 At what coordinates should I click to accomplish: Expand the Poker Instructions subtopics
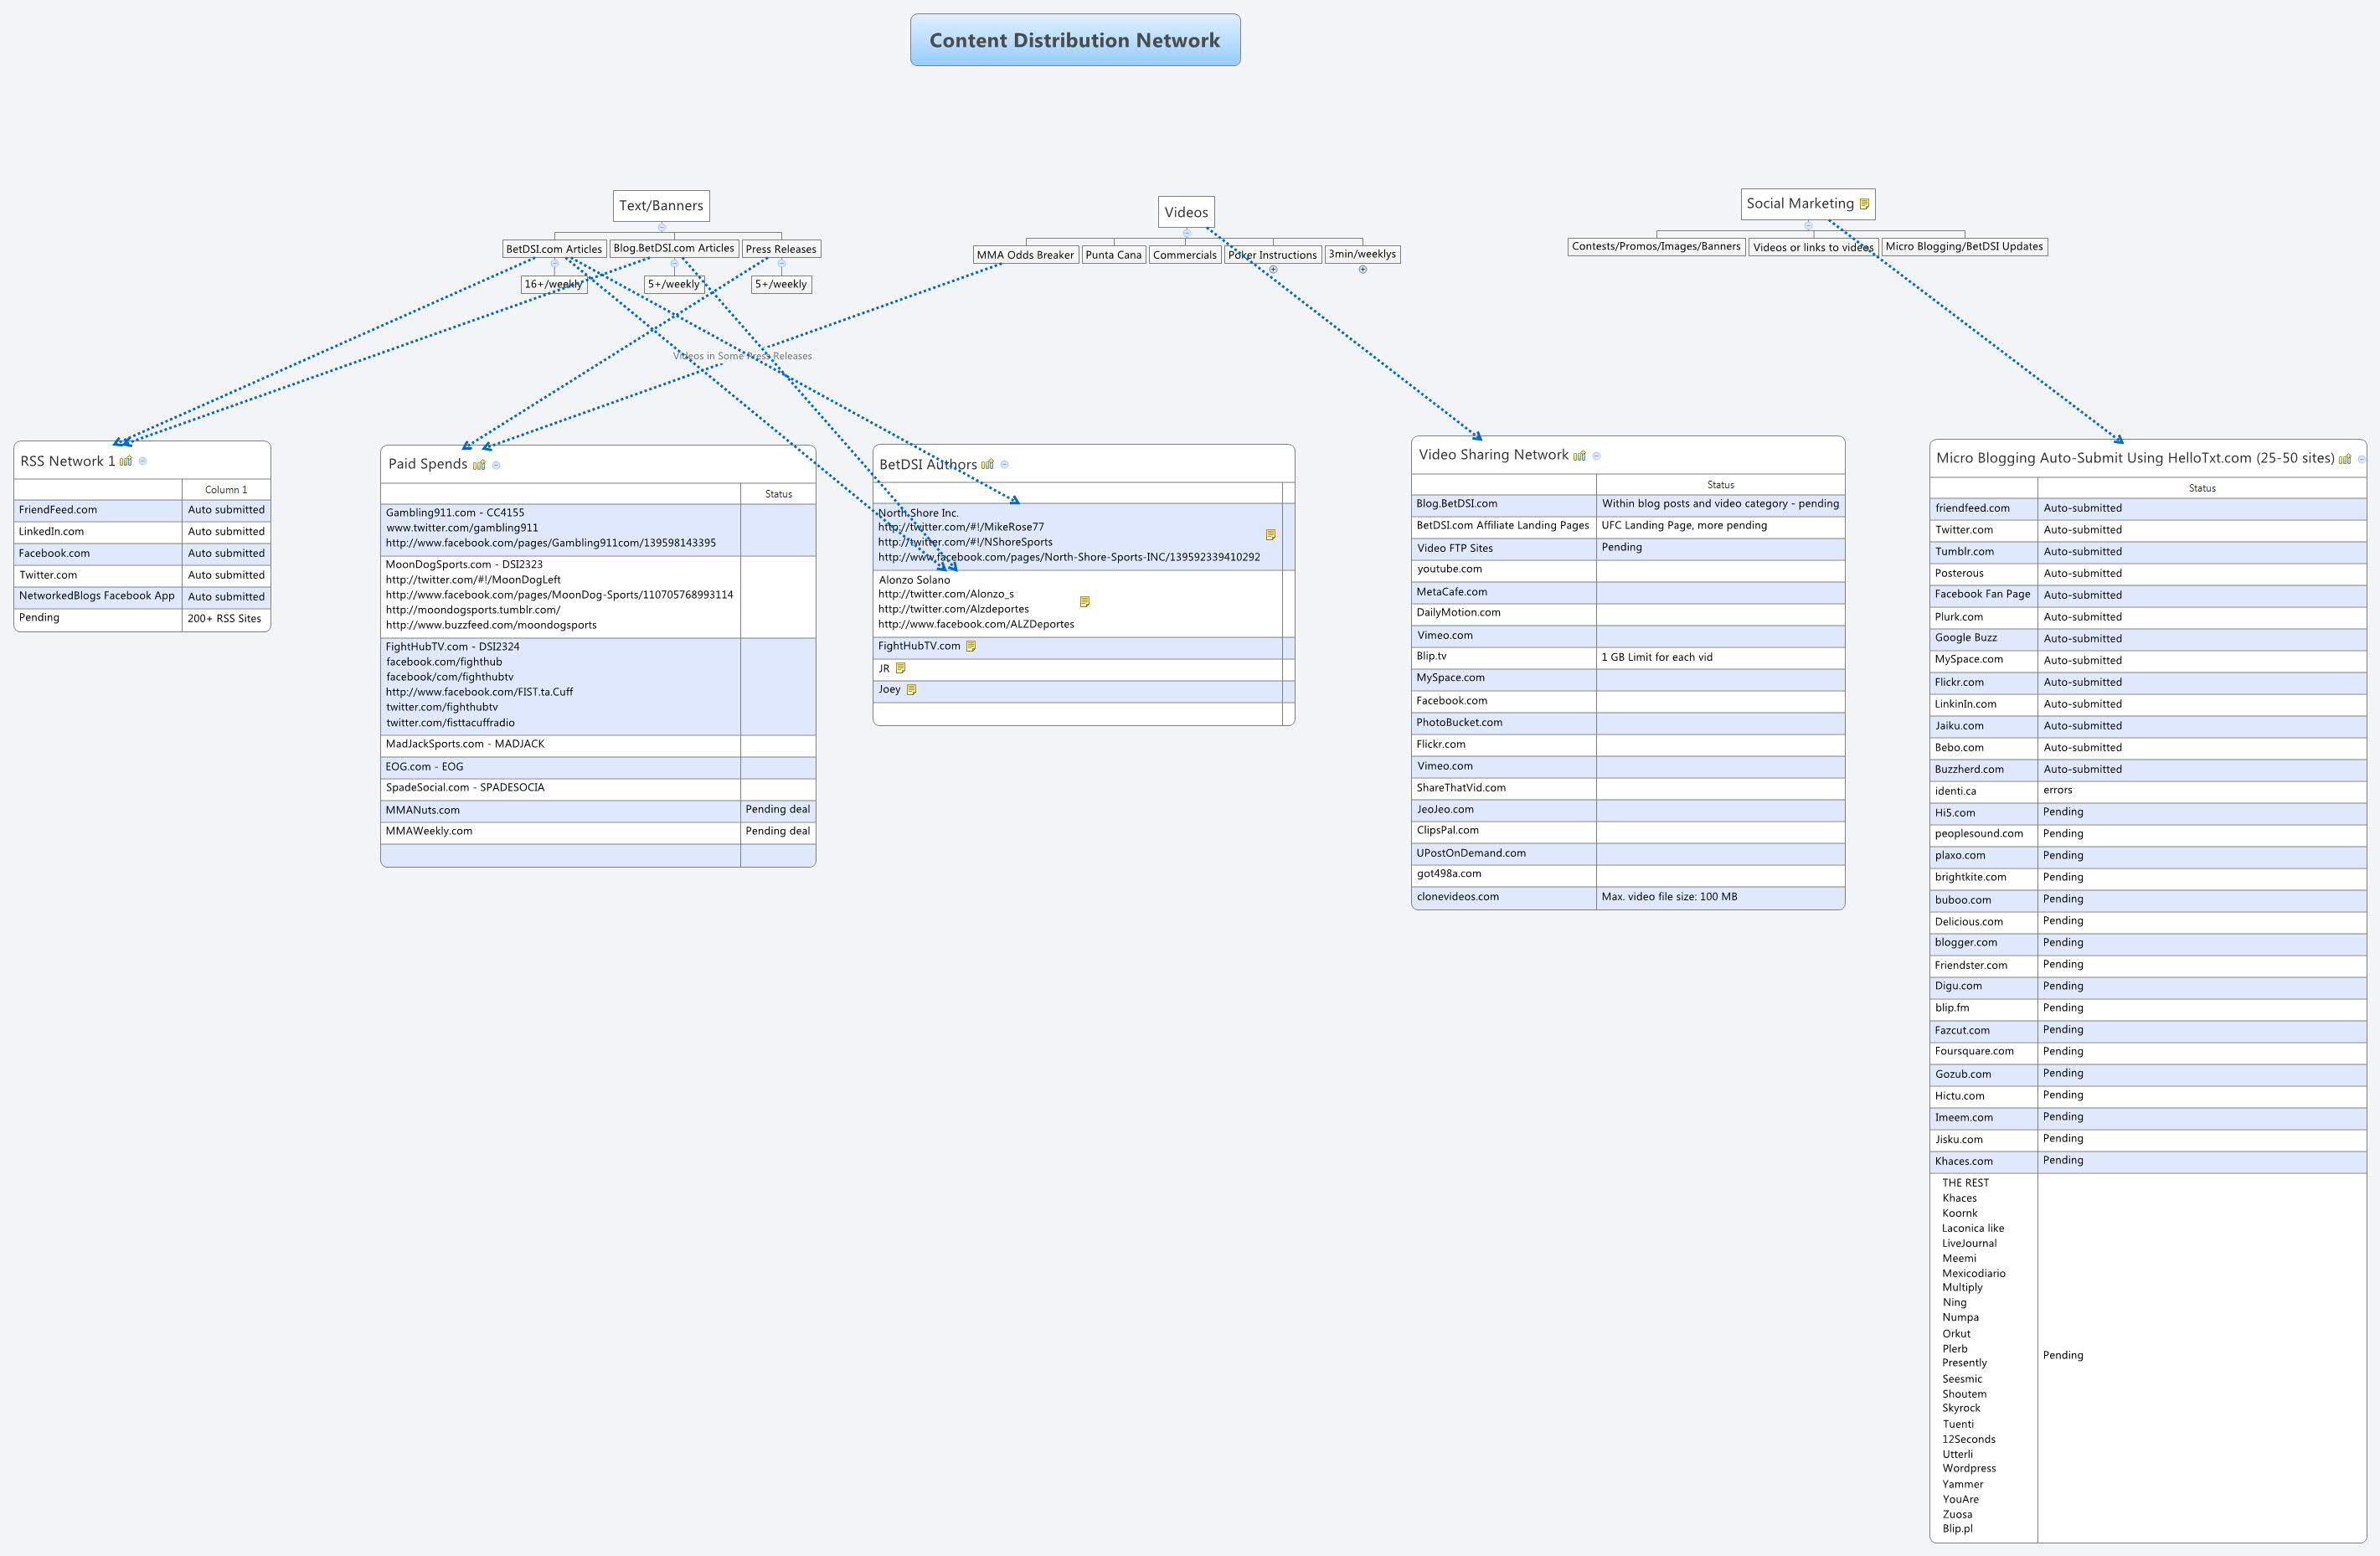[x=1273, y=269]
